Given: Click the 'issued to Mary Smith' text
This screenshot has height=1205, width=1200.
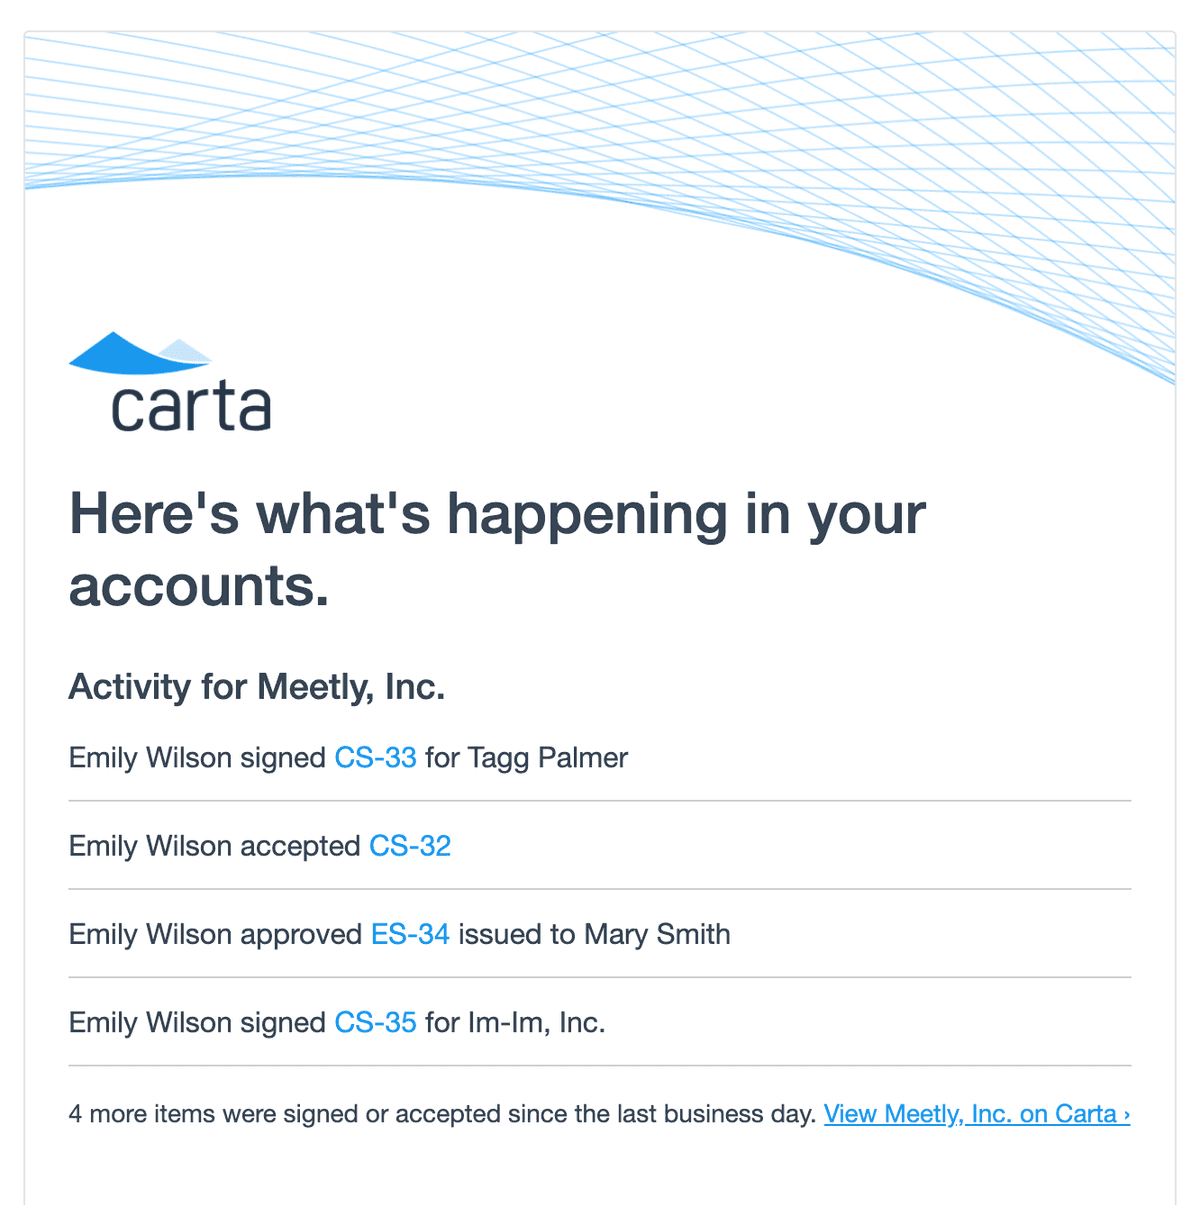Looking at the screenshot, I should point(595,934).
